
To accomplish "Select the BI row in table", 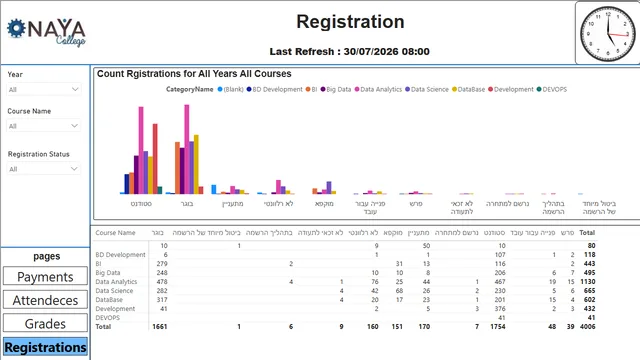I will point(345,264).
